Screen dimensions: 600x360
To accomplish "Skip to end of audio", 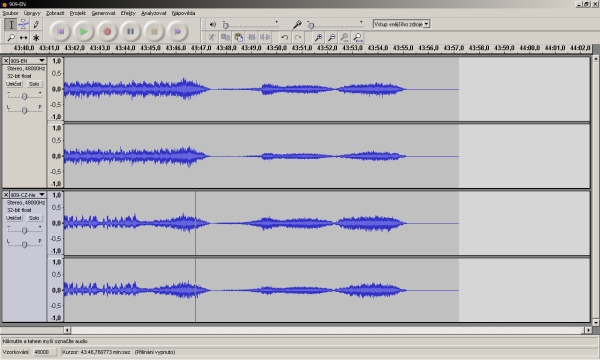I will click(178, 31).
